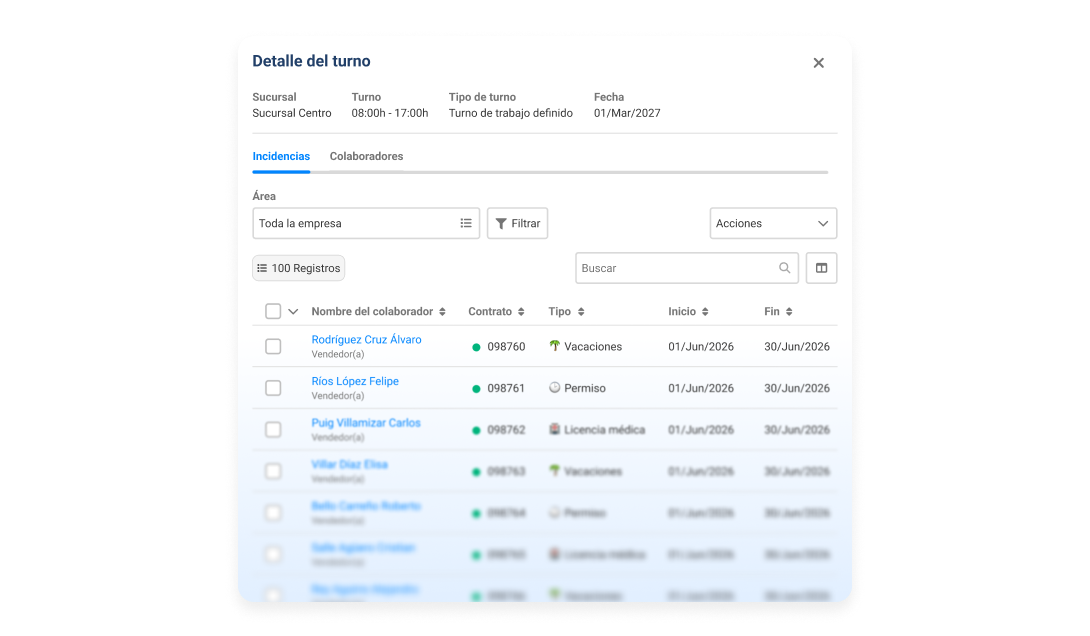Viewport: 1090px width, 636px height.
Task: Click the 100 Registros button
Action: pos(298,268)
